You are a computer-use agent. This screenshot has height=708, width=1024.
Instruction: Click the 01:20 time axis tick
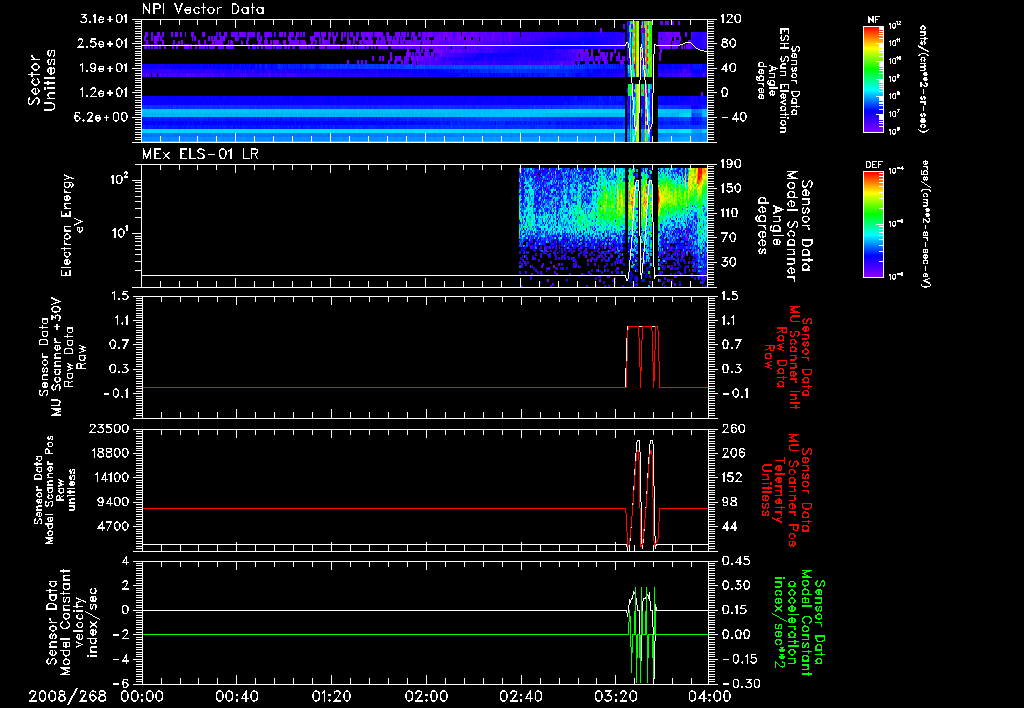click(331, 695)
